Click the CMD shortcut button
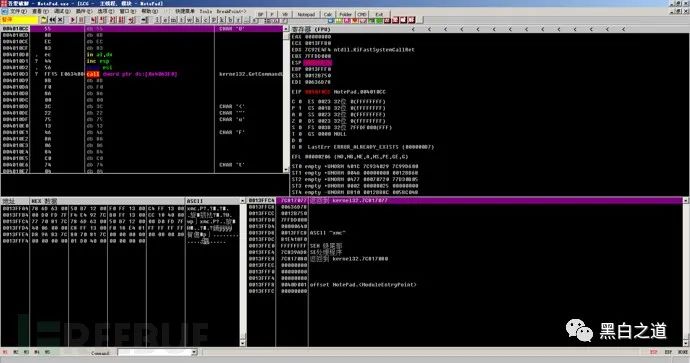 click(362, 15)
